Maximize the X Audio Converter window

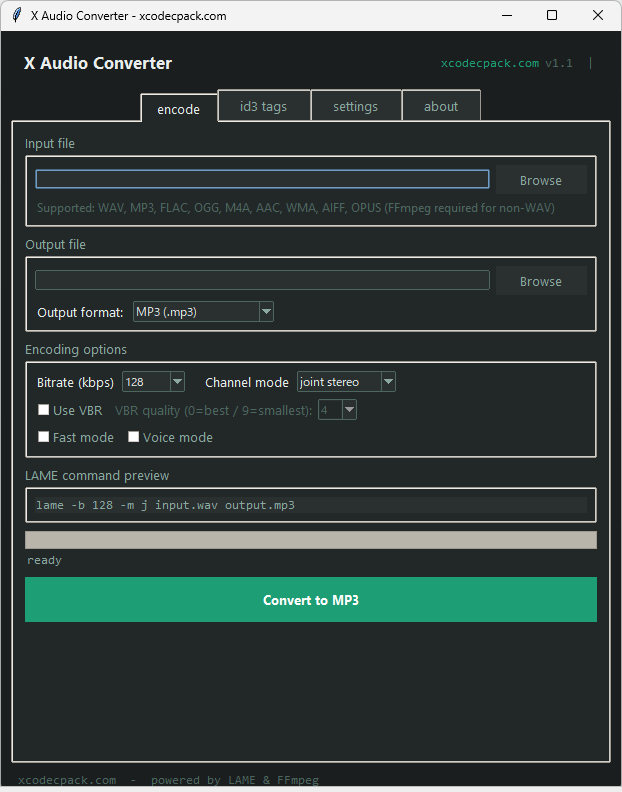552,16
